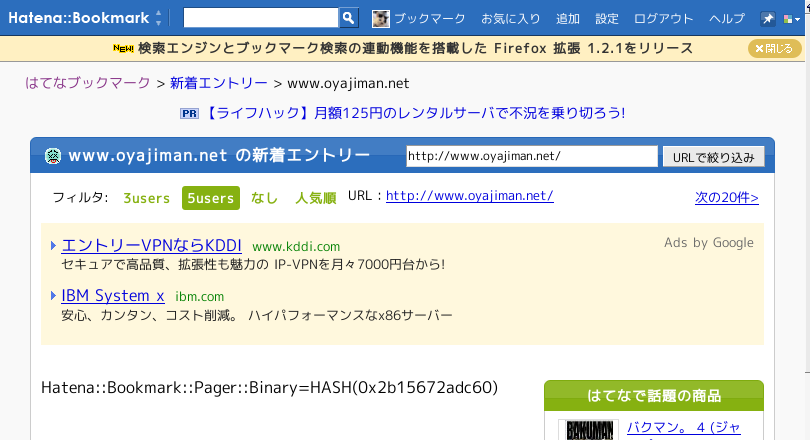The height and width of the screenshot is (440, 810).
Task: Click the user avatar icon beside ブックマーク
Action: coord(380,19)
